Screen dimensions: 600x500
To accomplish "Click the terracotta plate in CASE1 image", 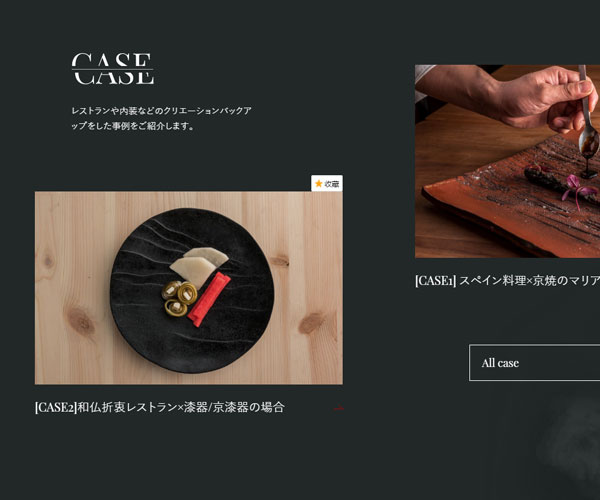I will [511, 197].
